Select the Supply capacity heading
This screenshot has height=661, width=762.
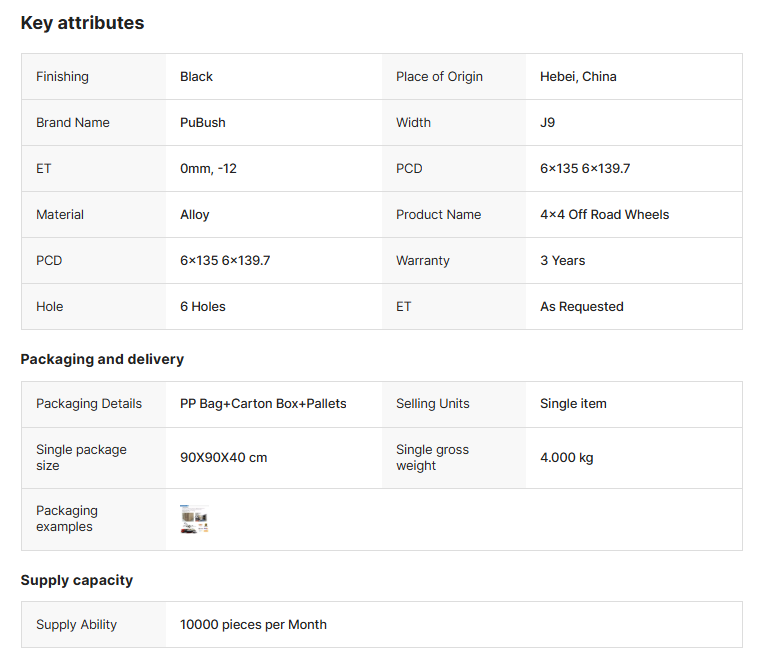[x=77, y=580]
